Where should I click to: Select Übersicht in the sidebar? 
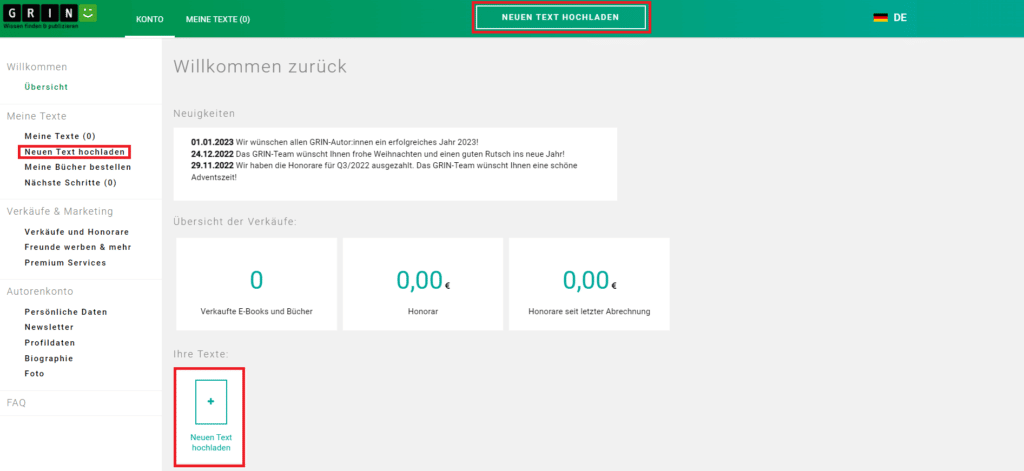(x=46, y=87)
